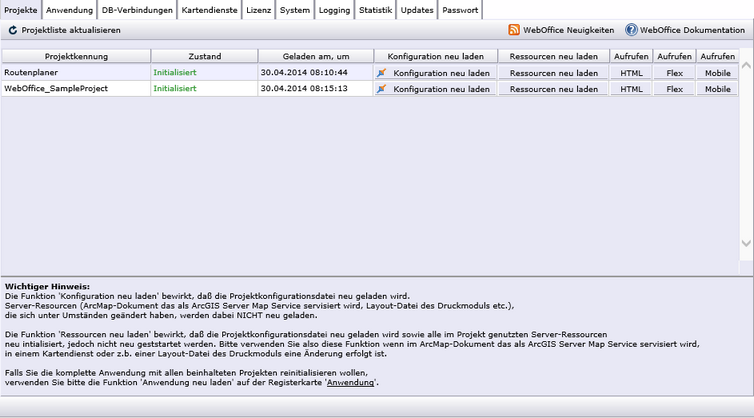
Task: Reload configuration for Routenplaner
Action: 435,73
